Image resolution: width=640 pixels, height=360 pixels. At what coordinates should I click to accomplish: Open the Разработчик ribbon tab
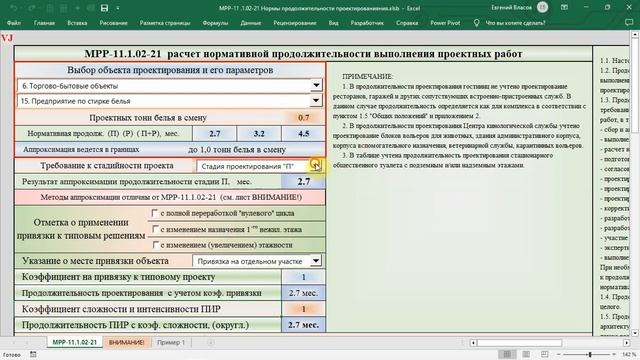pyautogui.click(x=367, y=23)
